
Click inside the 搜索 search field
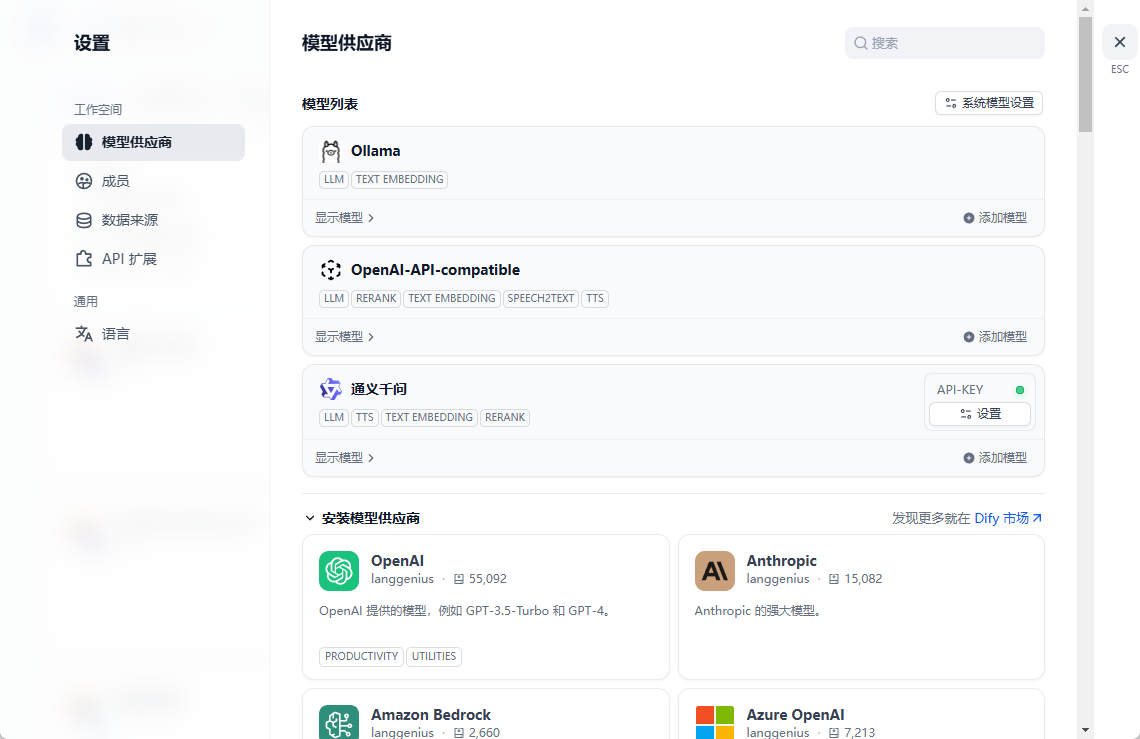coord(943,43)
